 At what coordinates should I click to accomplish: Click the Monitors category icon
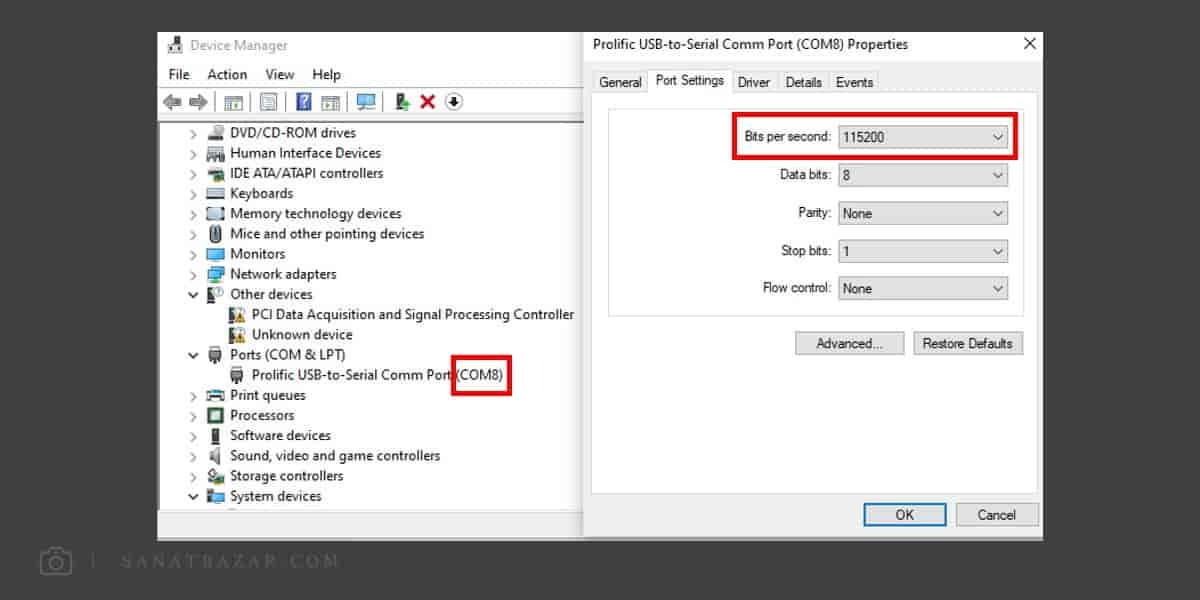pos(215,254)
